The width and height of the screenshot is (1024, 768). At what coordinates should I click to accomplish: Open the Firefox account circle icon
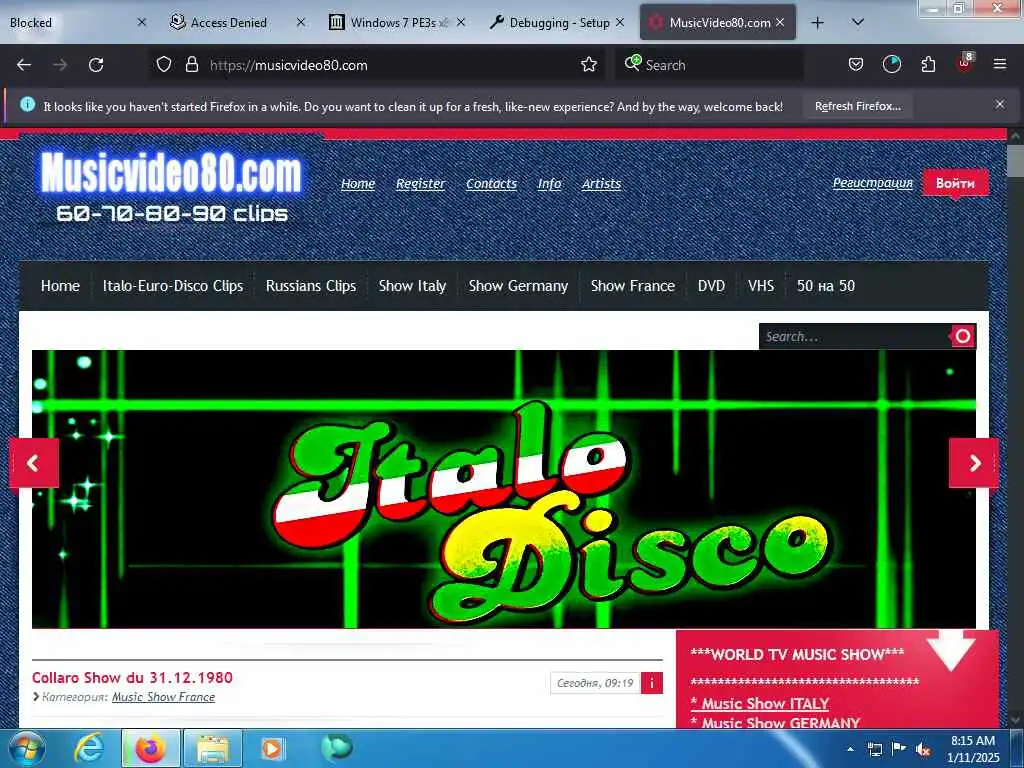(x=891, y=65)
